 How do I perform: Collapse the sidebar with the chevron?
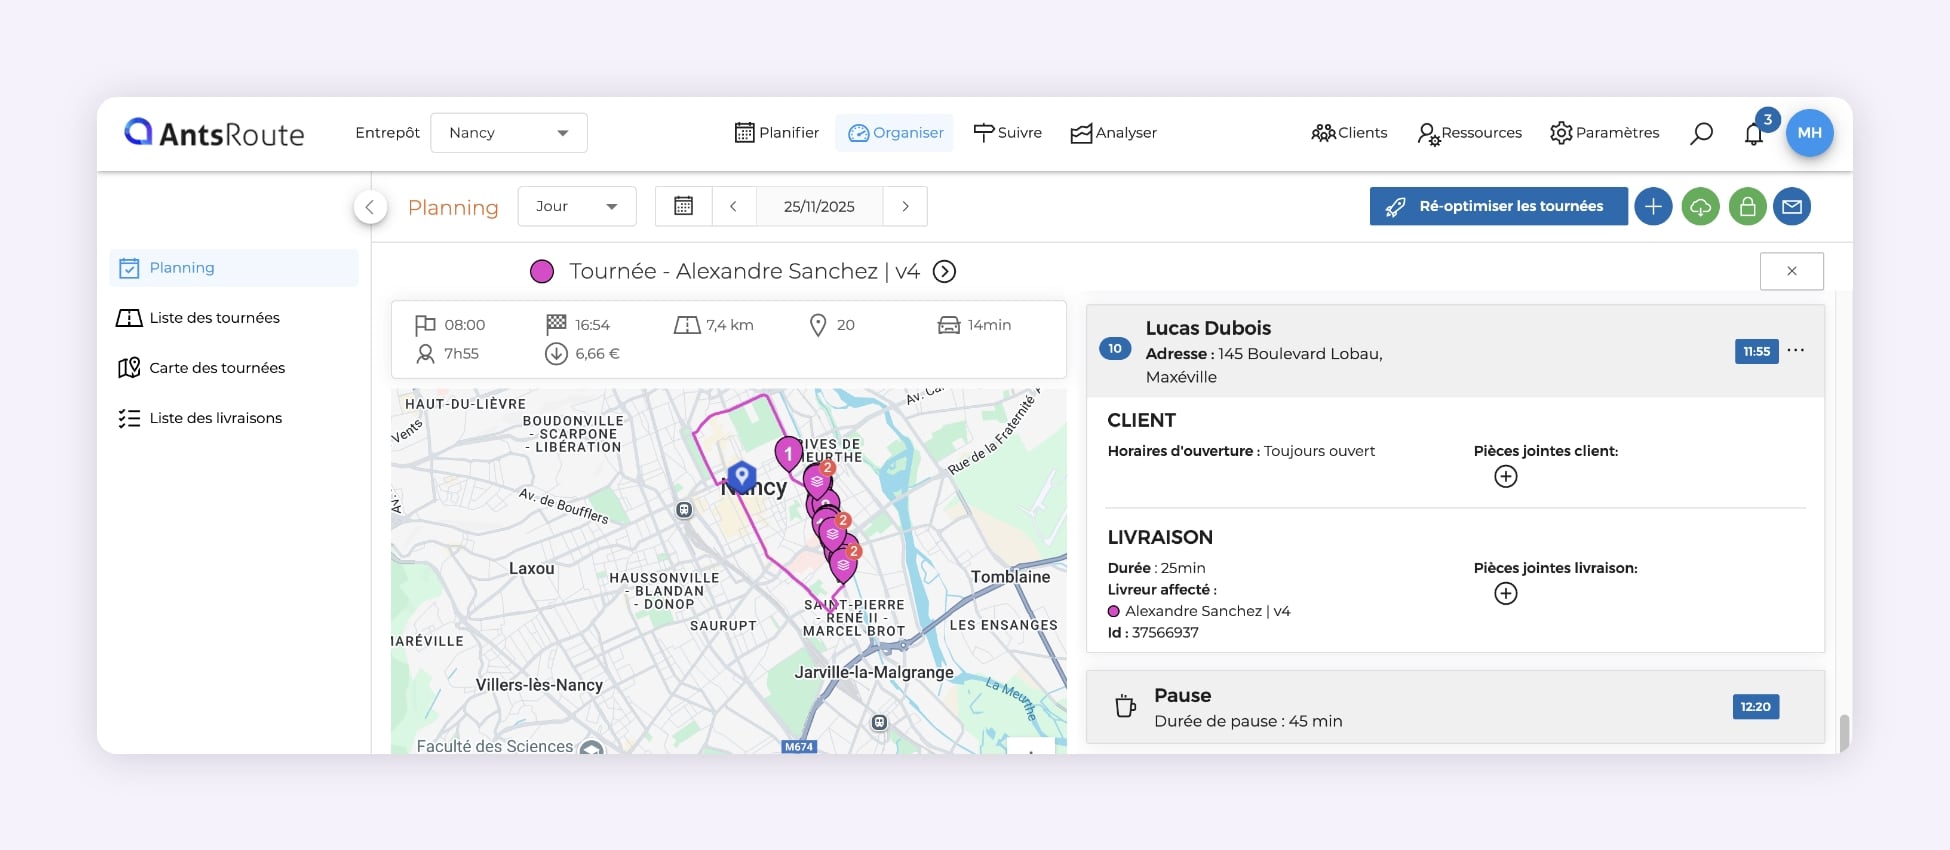click(x=370, y=207)
